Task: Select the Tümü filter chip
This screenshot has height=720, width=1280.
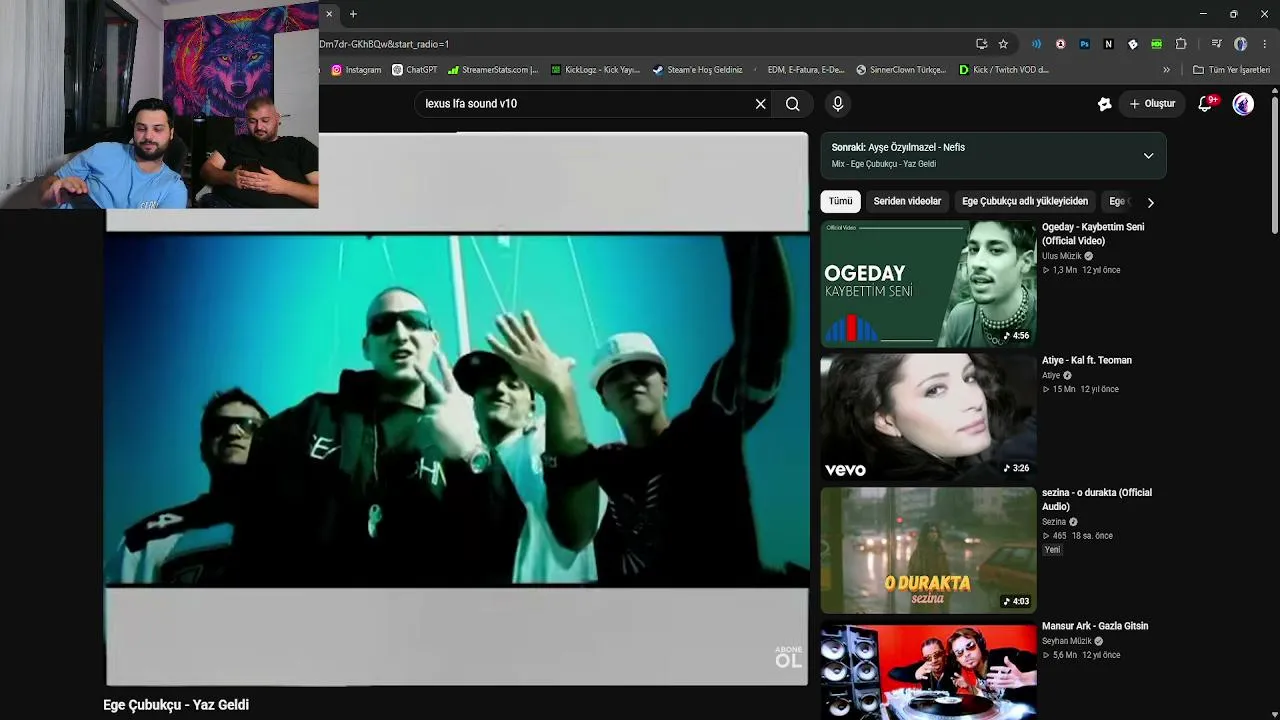Action: coord(841,201)
